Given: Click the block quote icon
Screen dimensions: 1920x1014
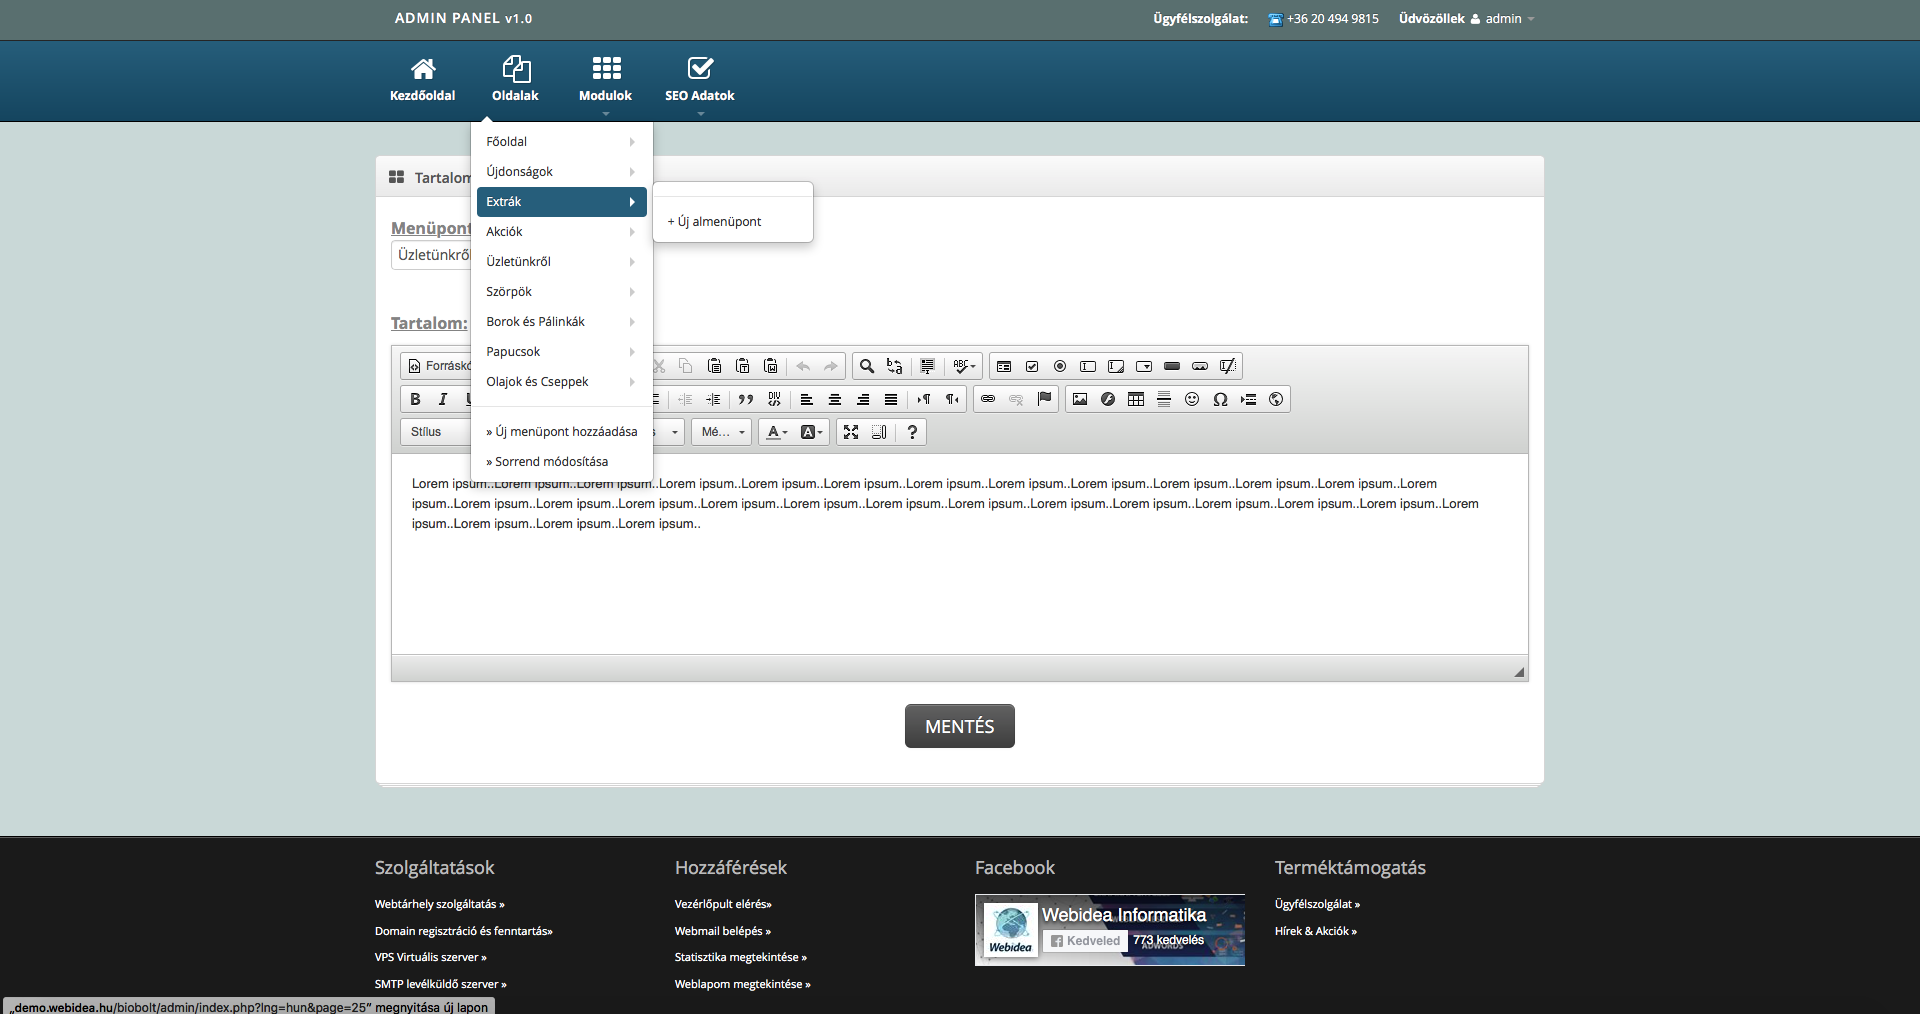Looking at the screenshot, I should (746, 399).
